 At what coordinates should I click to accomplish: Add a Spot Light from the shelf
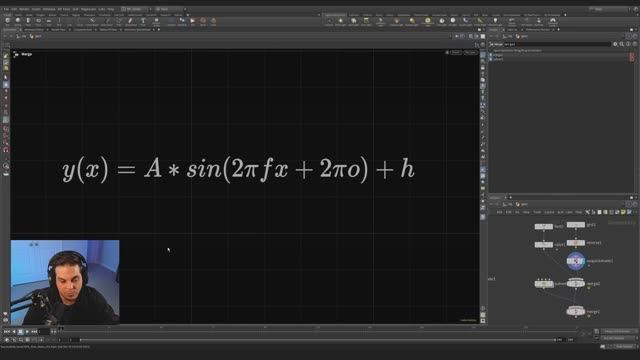[x=353, y=21]
